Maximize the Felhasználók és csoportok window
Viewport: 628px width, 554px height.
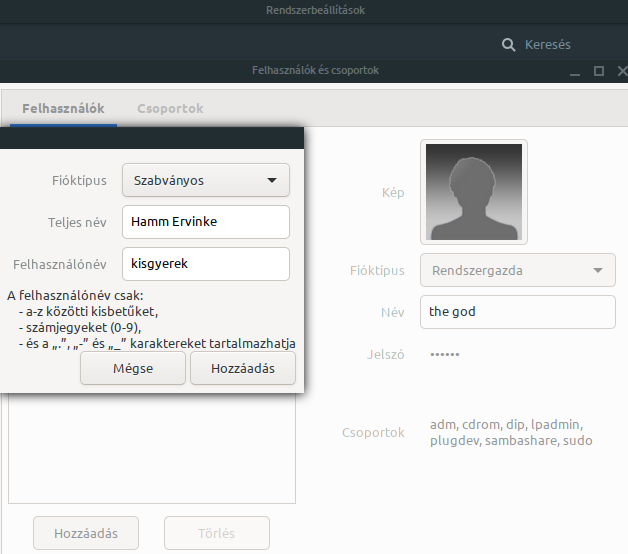(599, 71)
